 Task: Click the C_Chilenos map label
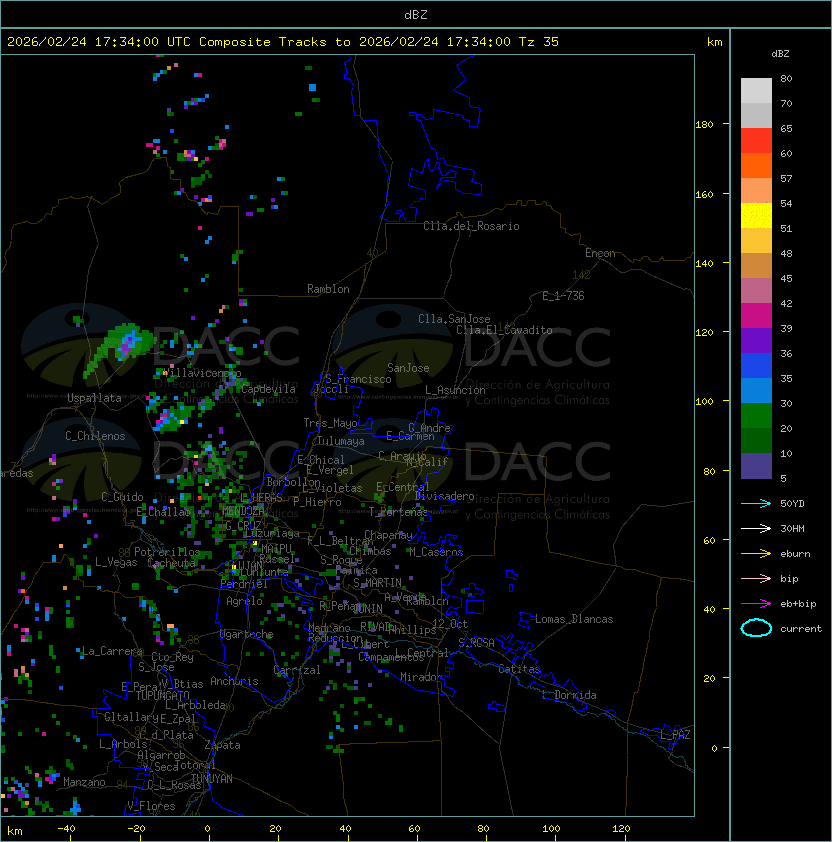95,436
